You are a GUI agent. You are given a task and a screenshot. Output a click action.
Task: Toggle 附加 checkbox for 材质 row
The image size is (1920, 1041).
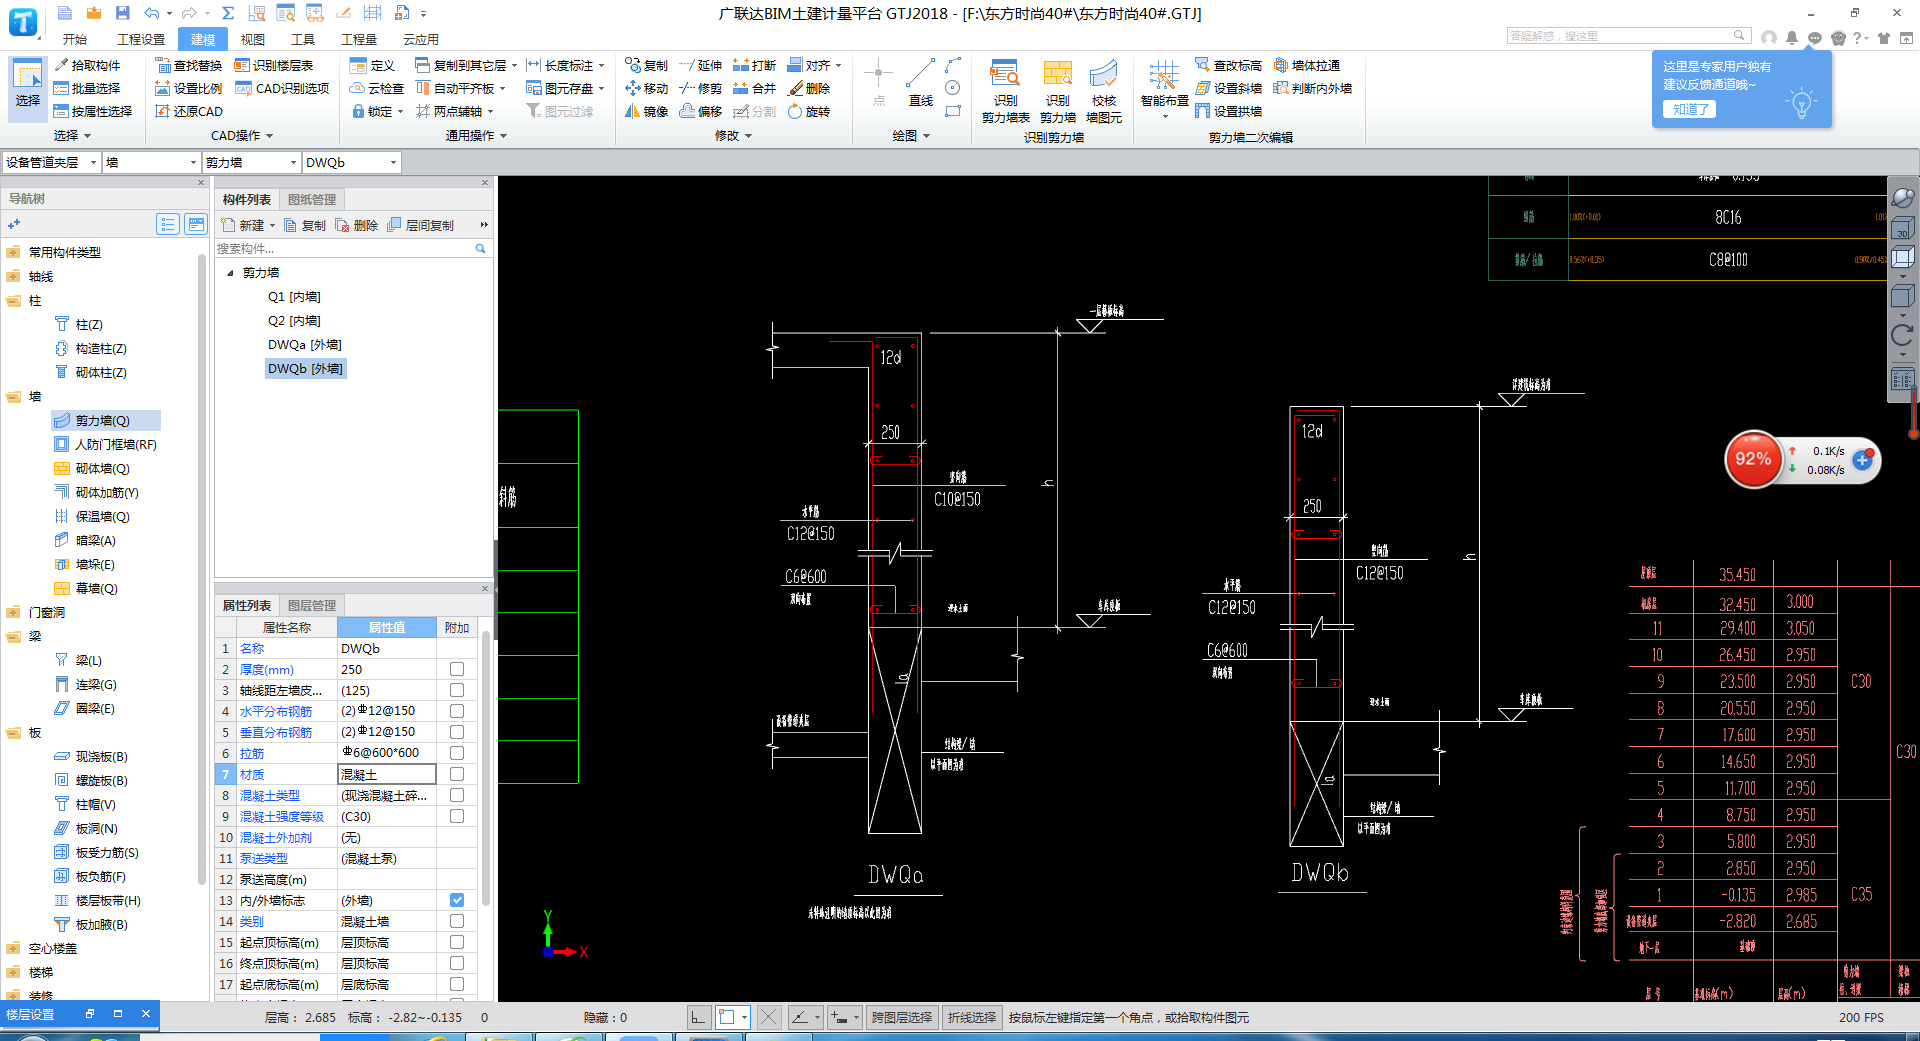coord(457,774)
